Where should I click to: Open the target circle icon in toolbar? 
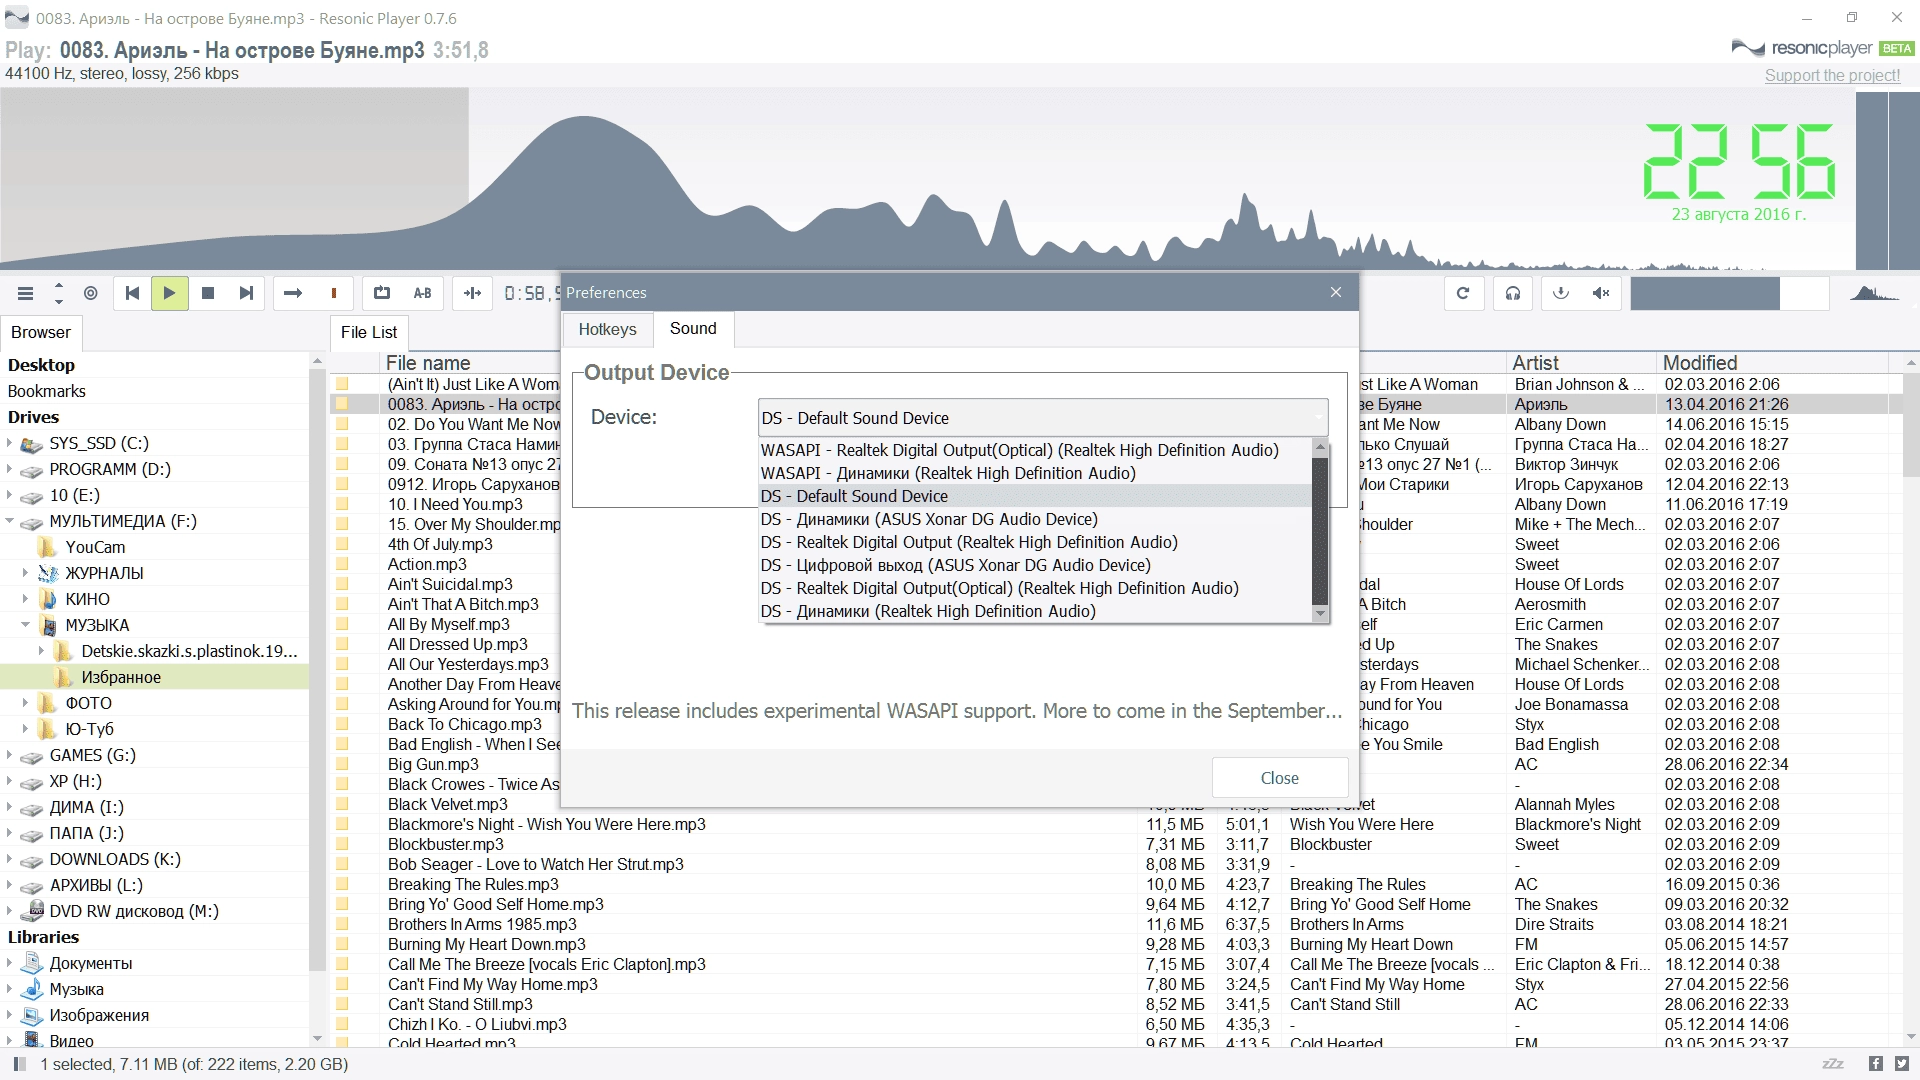pyautogui.click(x=91, y=293)
